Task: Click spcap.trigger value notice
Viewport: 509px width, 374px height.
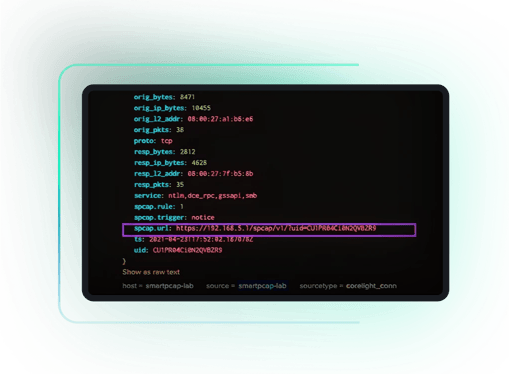Action: (203, 217)
